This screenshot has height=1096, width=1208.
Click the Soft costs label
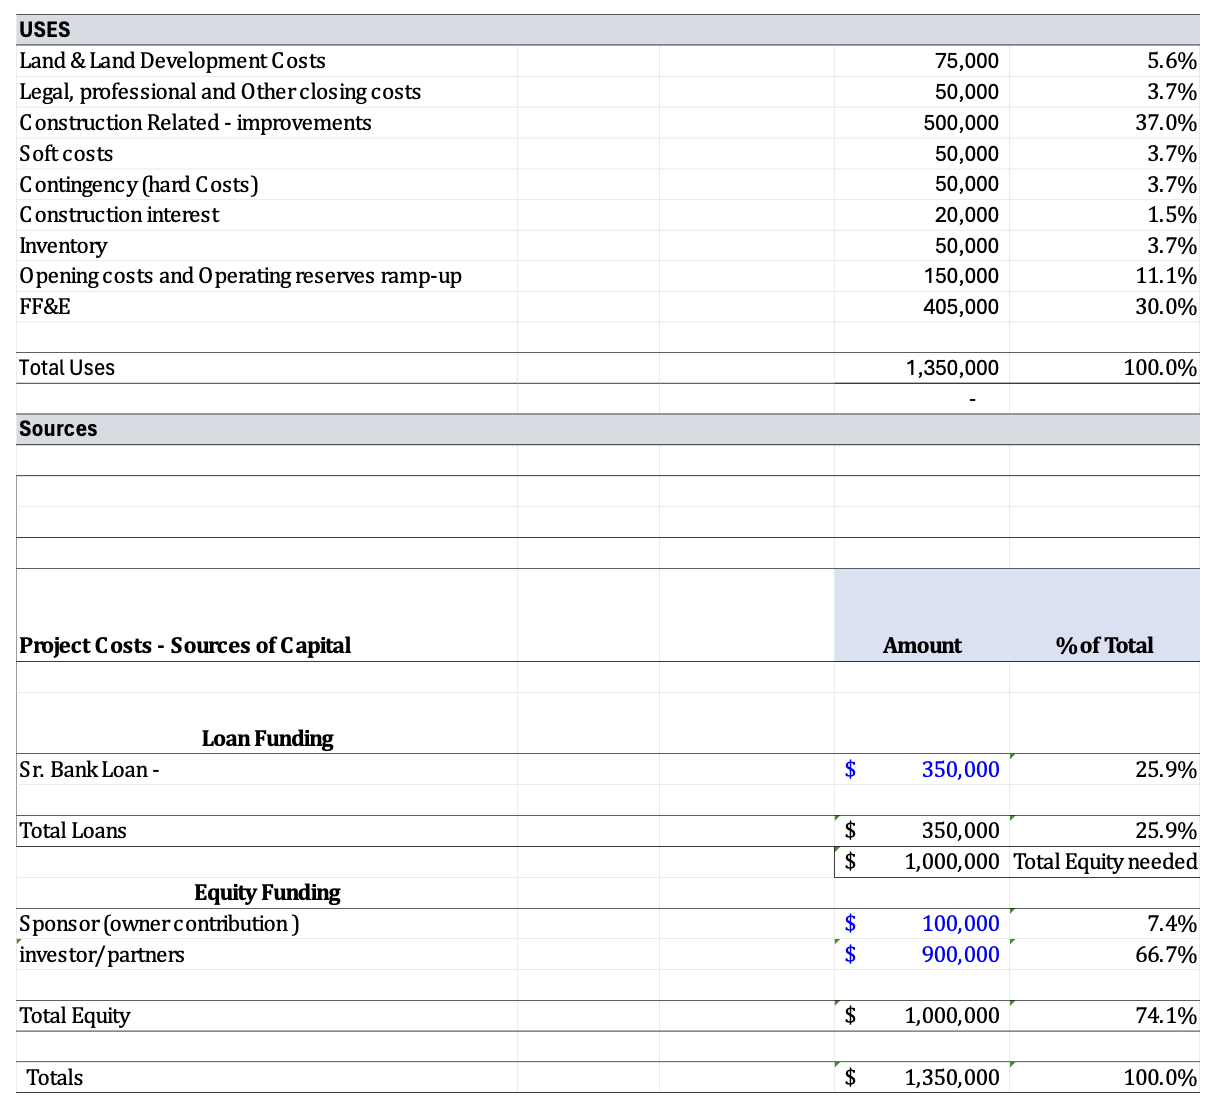[x=66, y=154]
